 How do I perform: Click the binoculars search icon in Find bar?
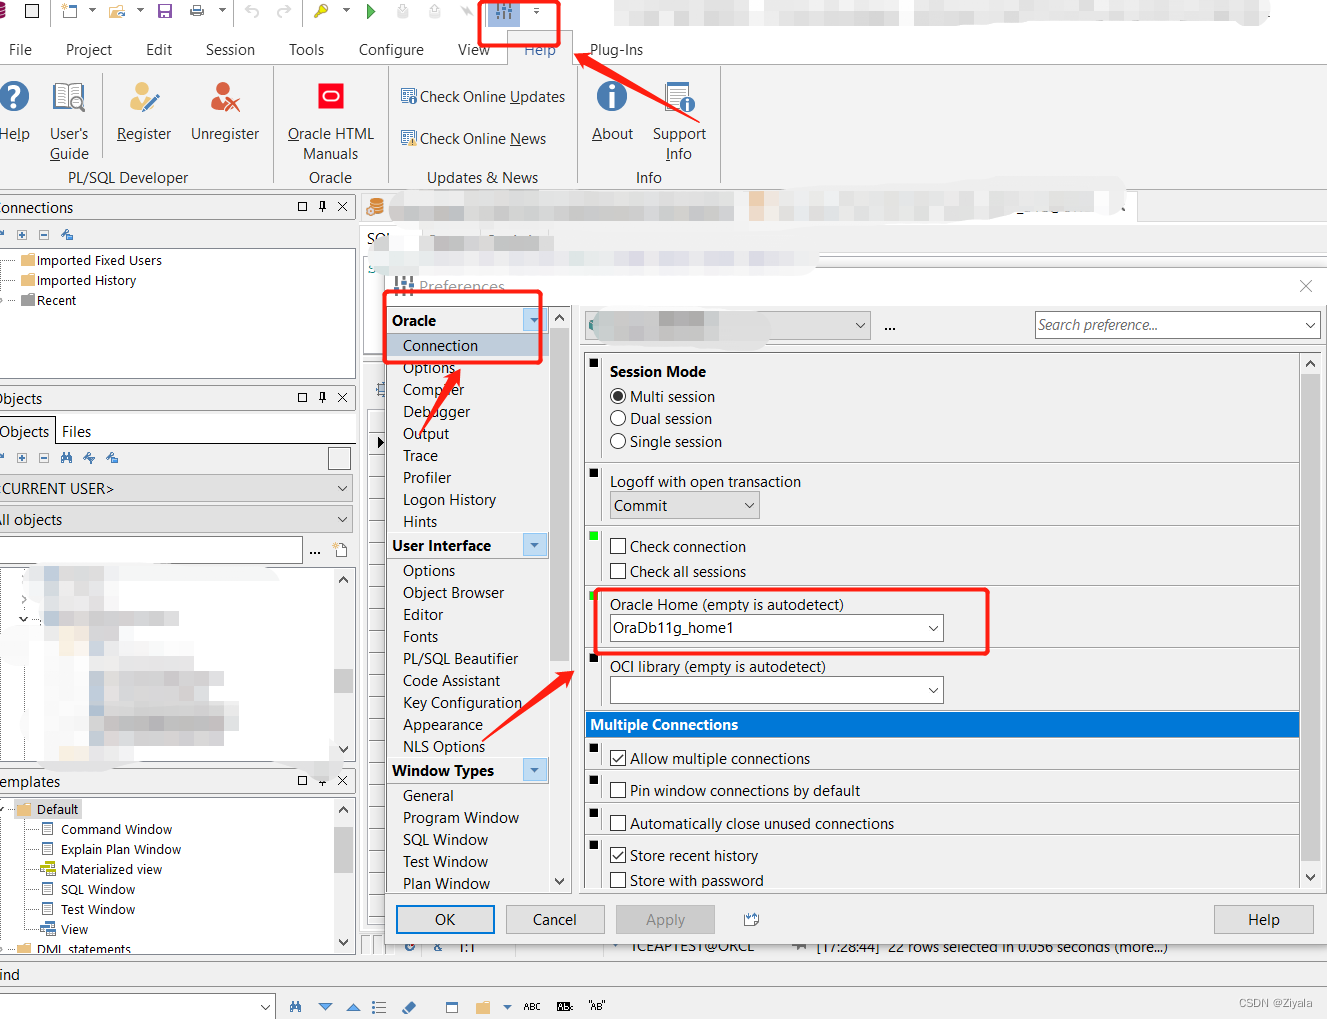point(295,1007)
